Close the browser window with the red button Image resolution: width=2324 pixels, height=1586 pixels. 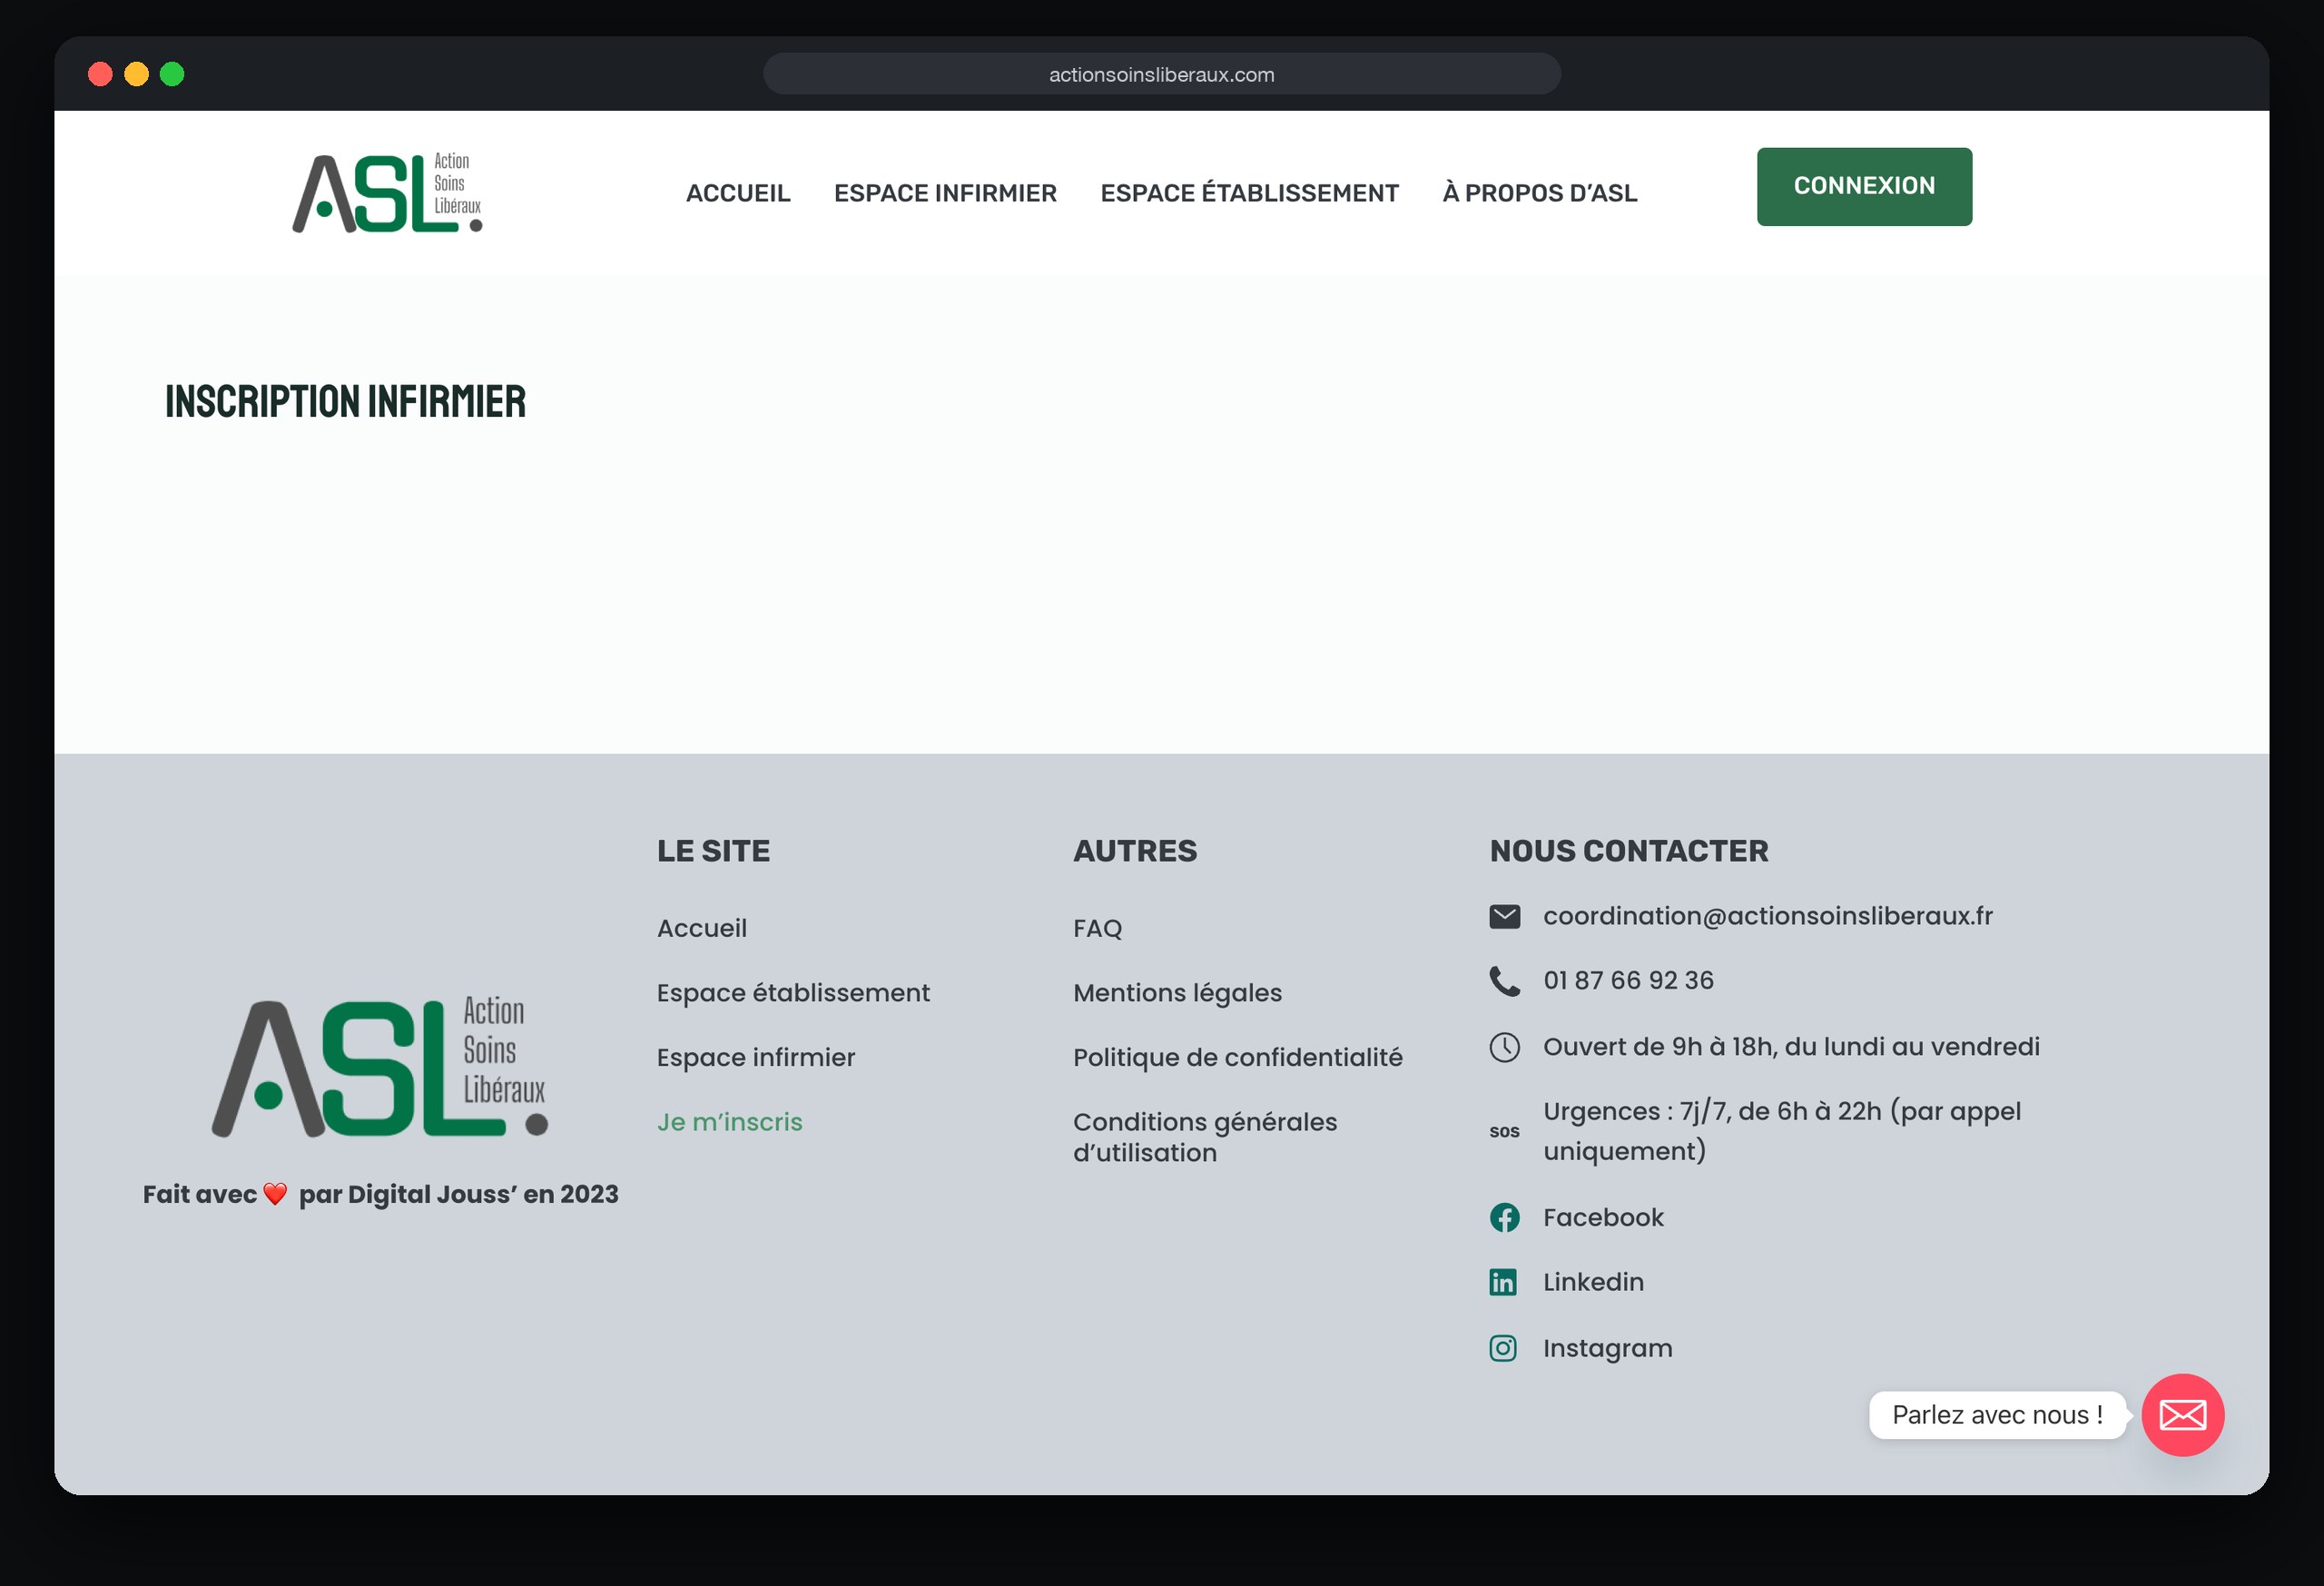(100, 74)
